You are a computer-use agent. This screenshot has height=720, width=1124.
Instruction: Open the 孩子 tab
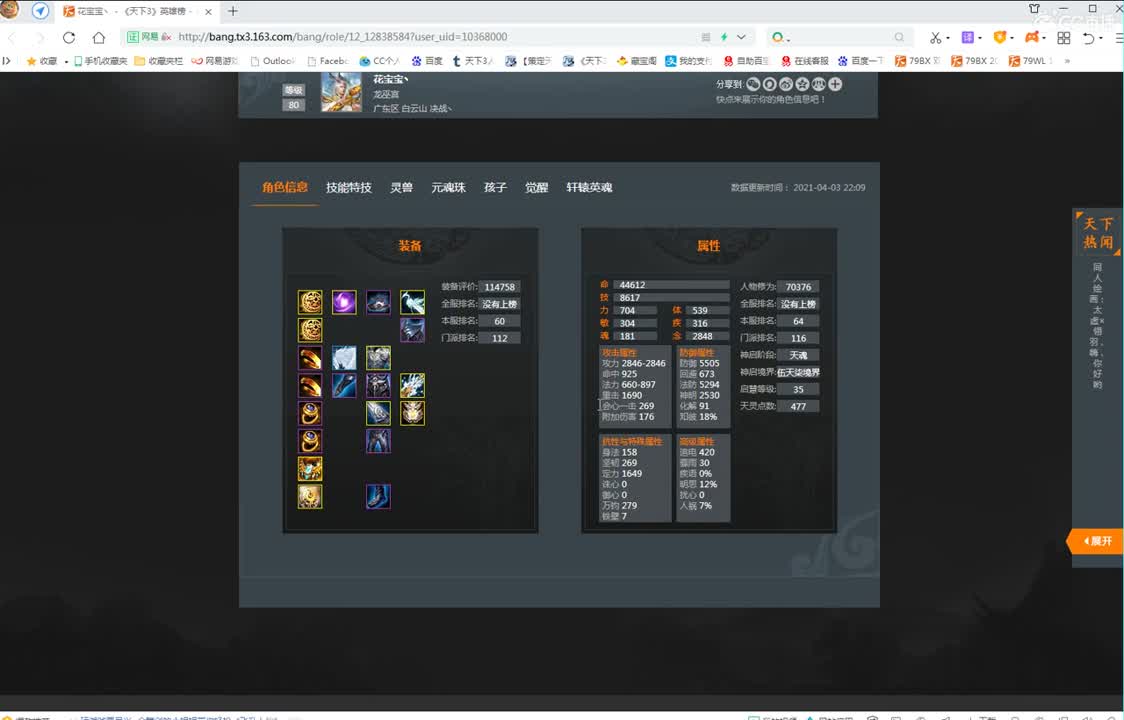495,187
